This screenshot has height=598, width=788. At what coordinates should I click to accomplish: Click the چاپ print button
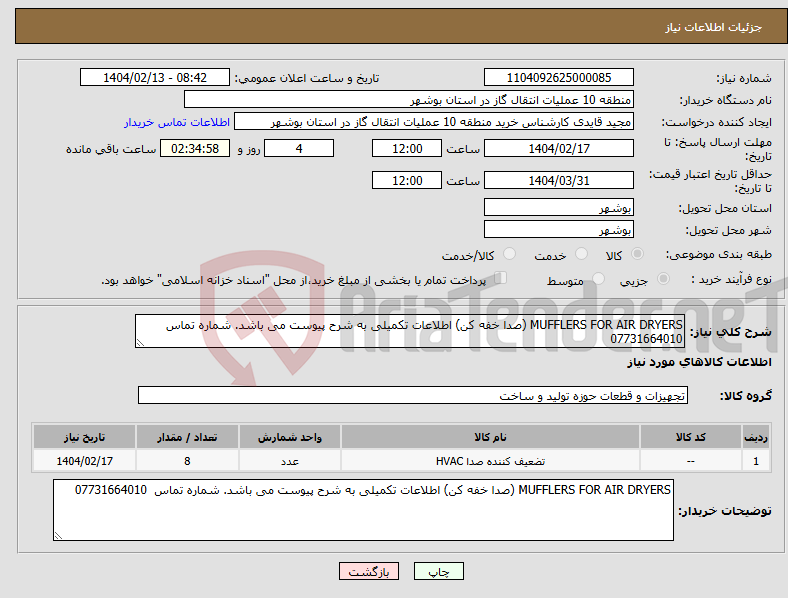439,571
